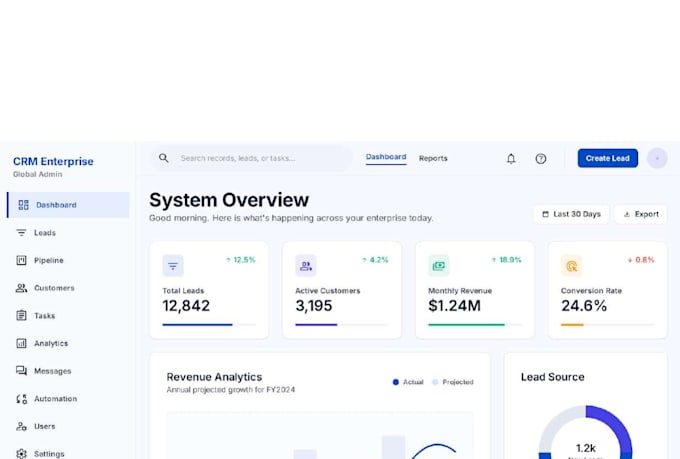The height and width of the screenshot is (459, 680).
Task: Click the Total Leads card icon
Action: (x=173, y=266)
